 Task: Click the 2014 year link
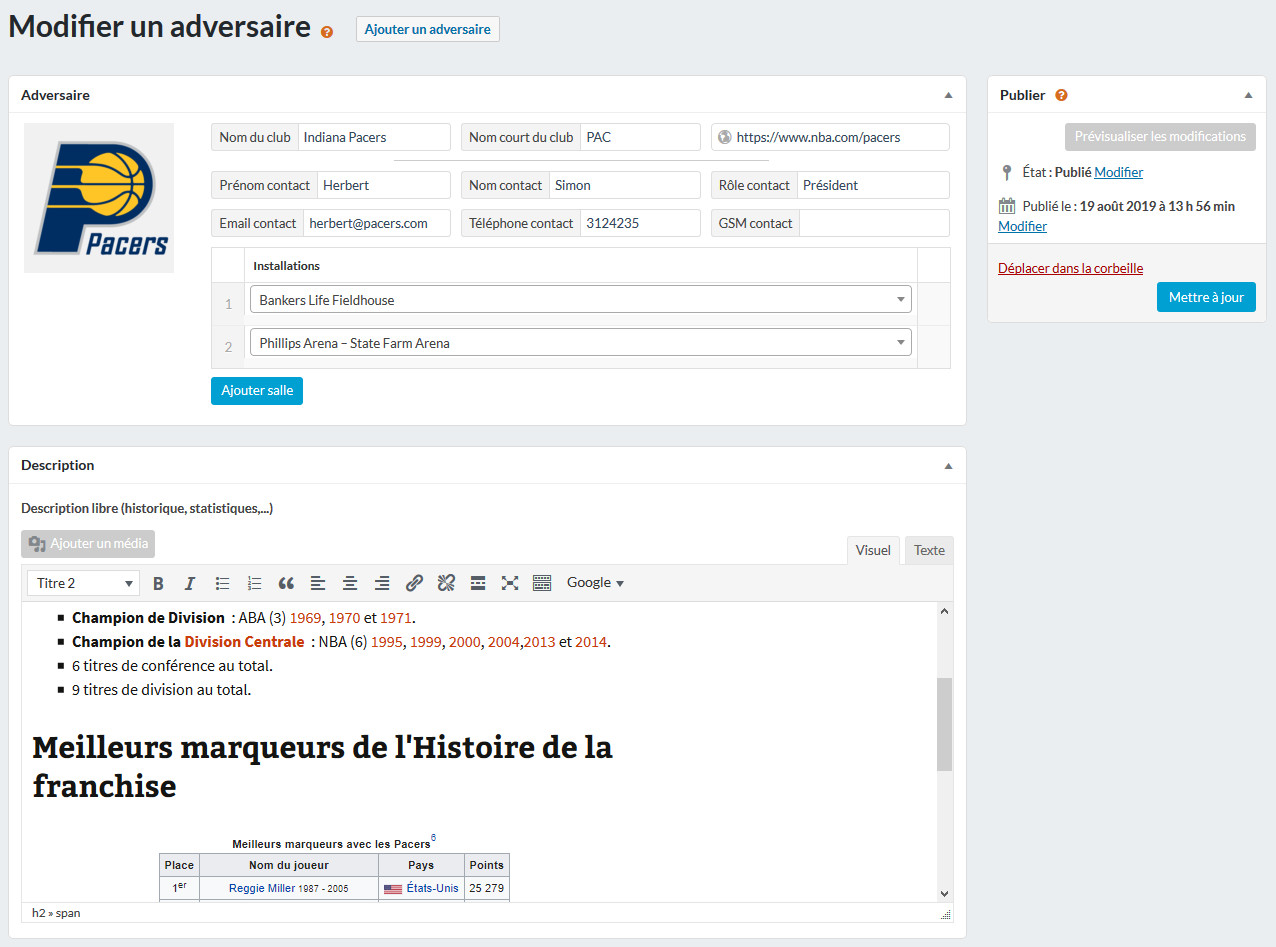click(591, 642)
